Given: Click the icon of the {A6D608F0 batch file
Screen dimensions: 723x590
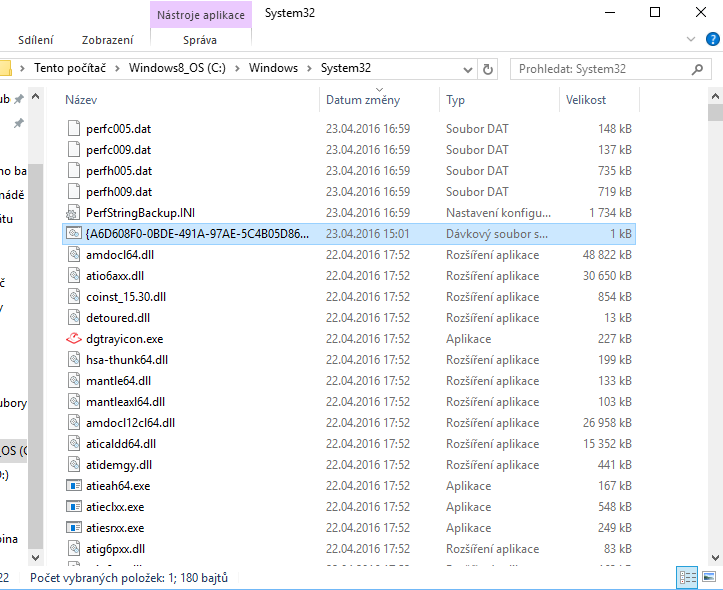Looking at the screenshot, I should [x=74, y=233].
